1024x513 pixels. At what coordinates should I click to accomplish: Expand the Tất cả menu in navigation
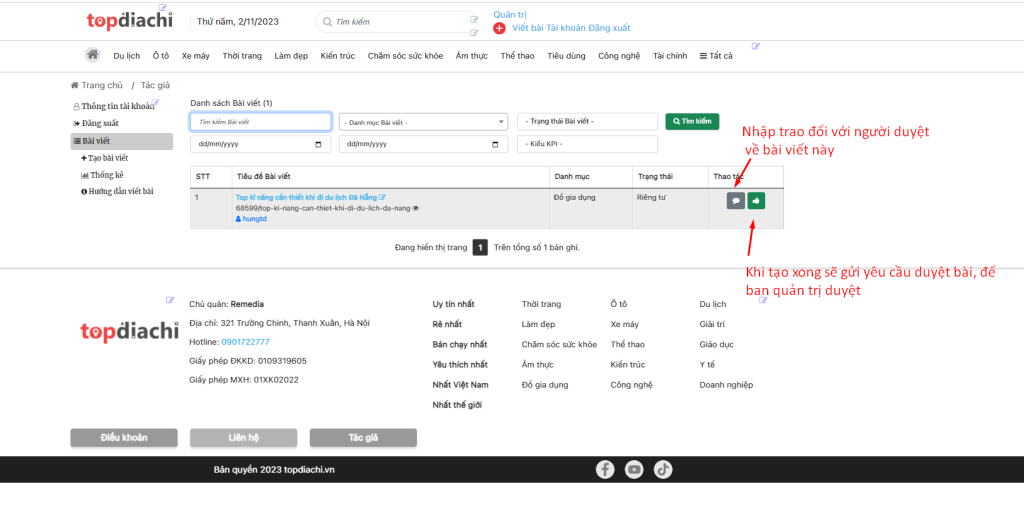(x=716, y=56)
